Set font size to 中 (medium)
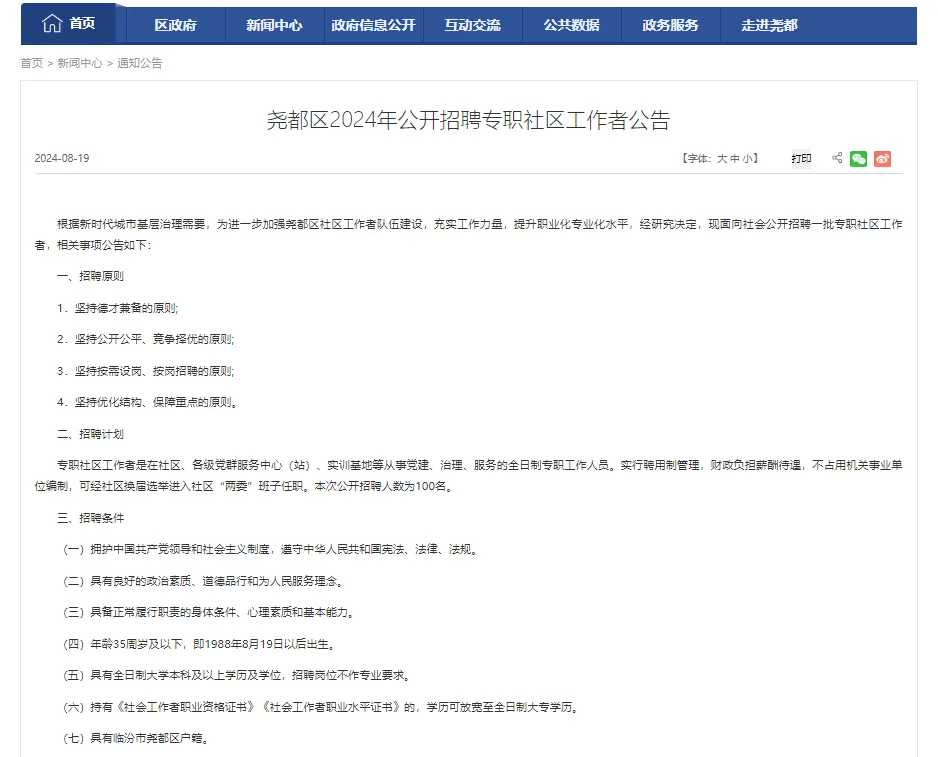The image size is (938, 757). pyautogui.click(x=735, y=157)
